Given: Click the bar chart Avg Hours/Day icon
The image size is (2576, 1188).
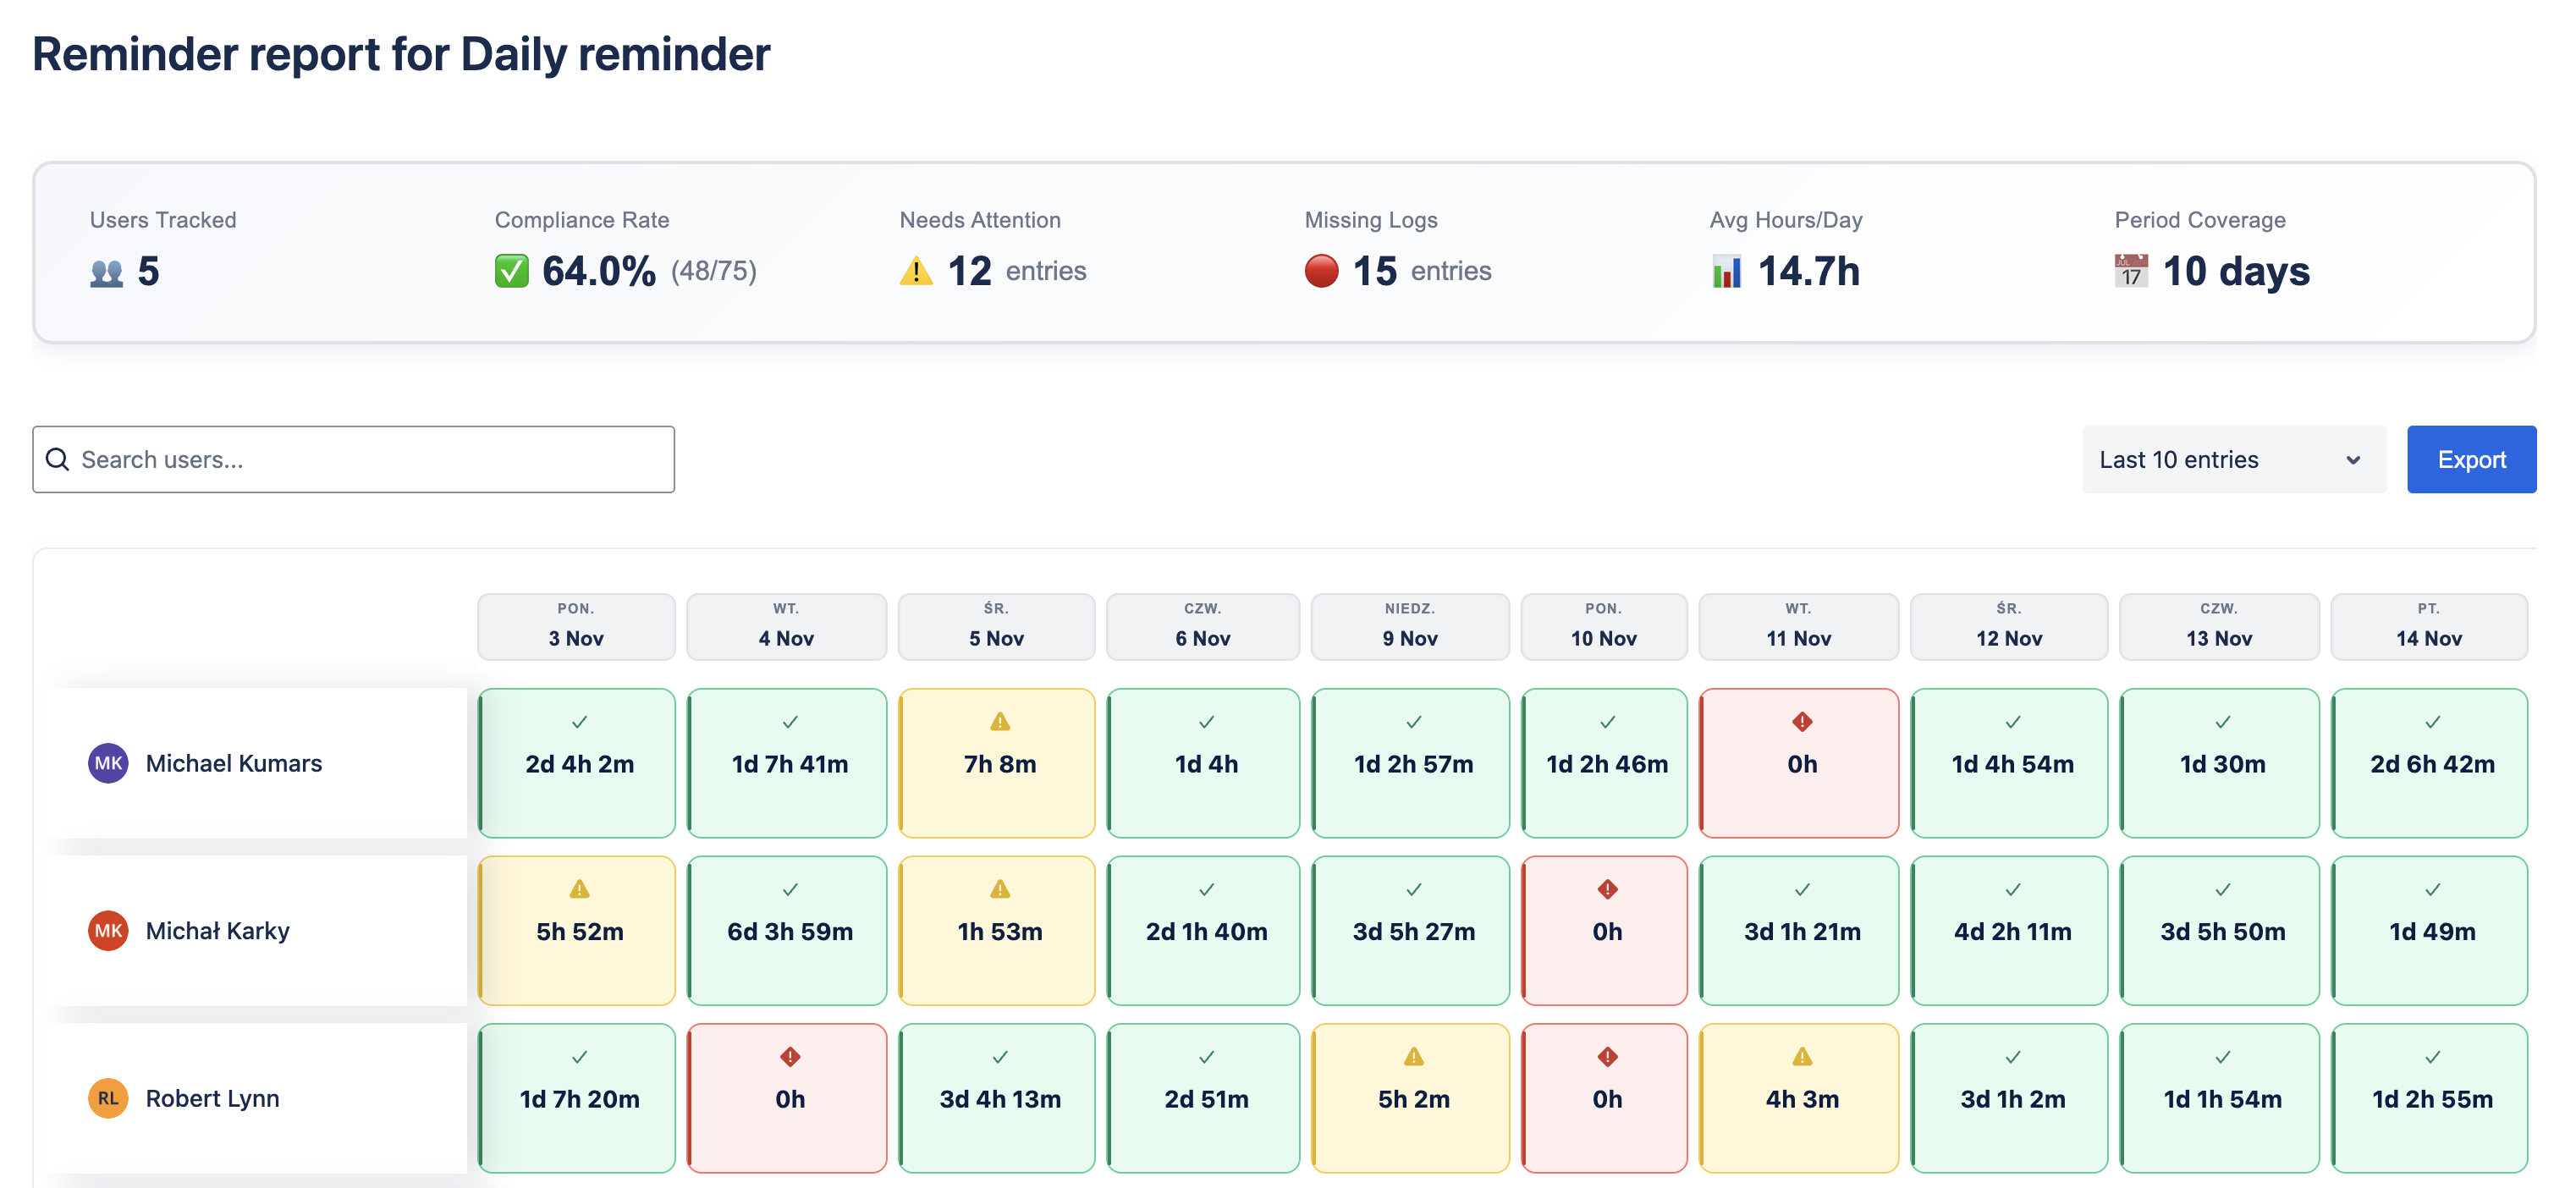Looking at the screenshot, I should 1726,271.
